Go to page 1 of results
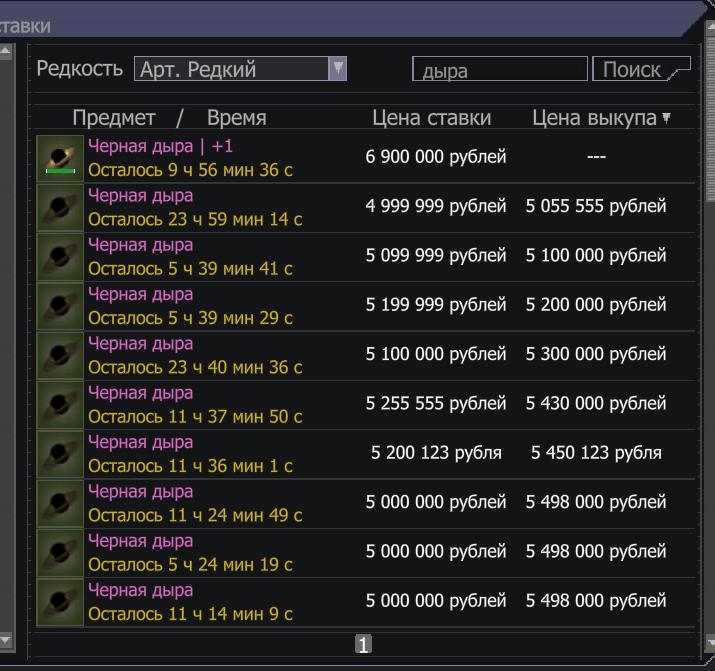 pyautogui.click(x=363, y=645)
